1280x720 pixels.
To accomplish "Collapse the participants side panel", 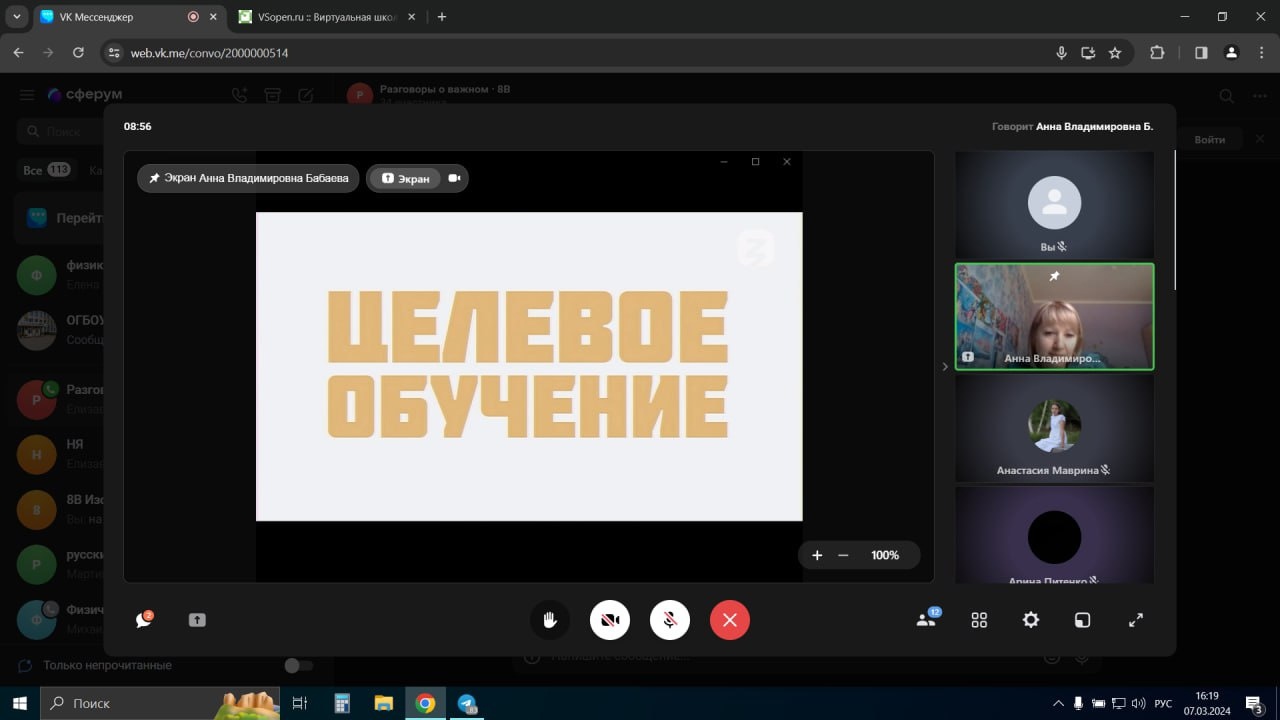I will (945, 367).
